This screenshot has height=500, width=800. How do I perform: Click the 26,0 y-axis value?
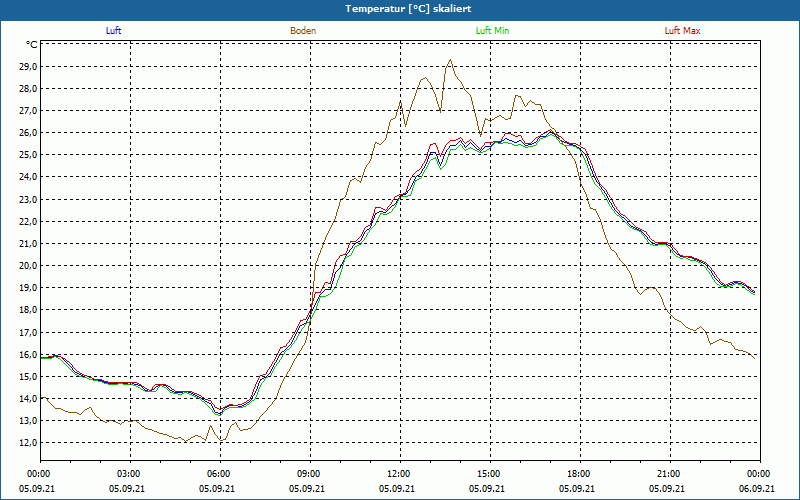[28, 133]
